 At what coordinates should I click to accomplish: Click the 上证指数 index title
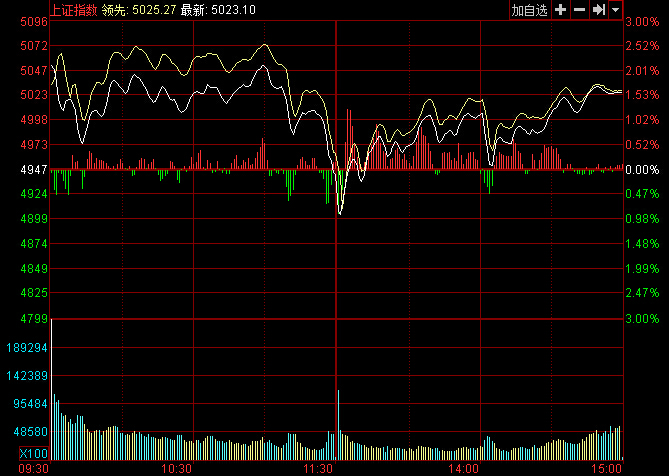click(74, 10)
